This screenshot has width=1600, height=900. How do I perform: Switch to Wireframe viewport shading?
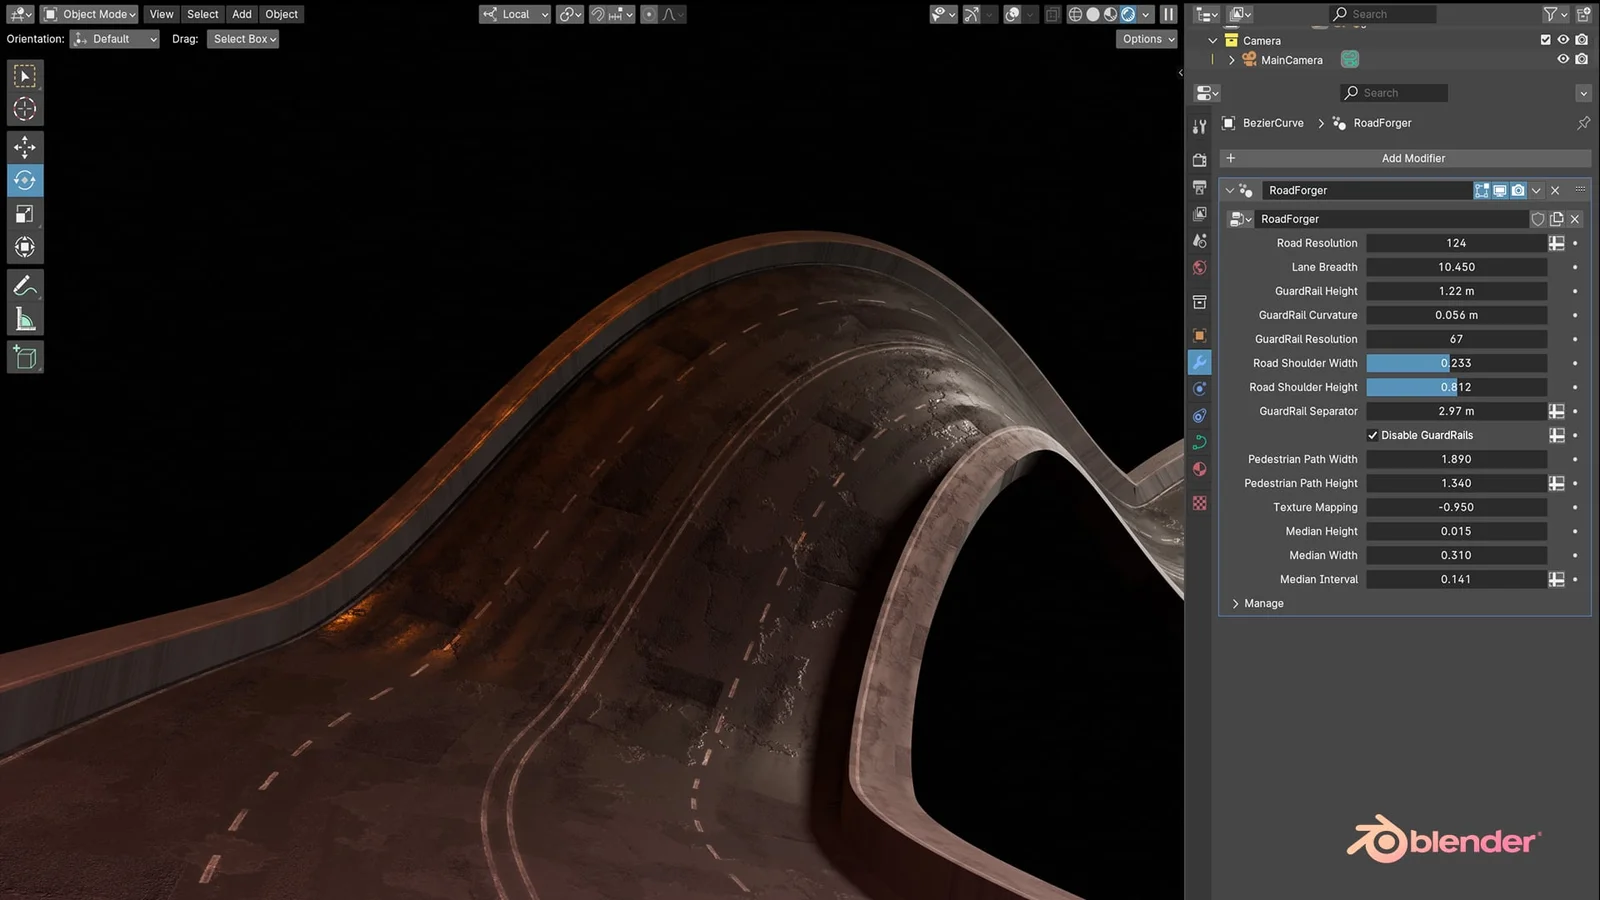pos(1077,14)
